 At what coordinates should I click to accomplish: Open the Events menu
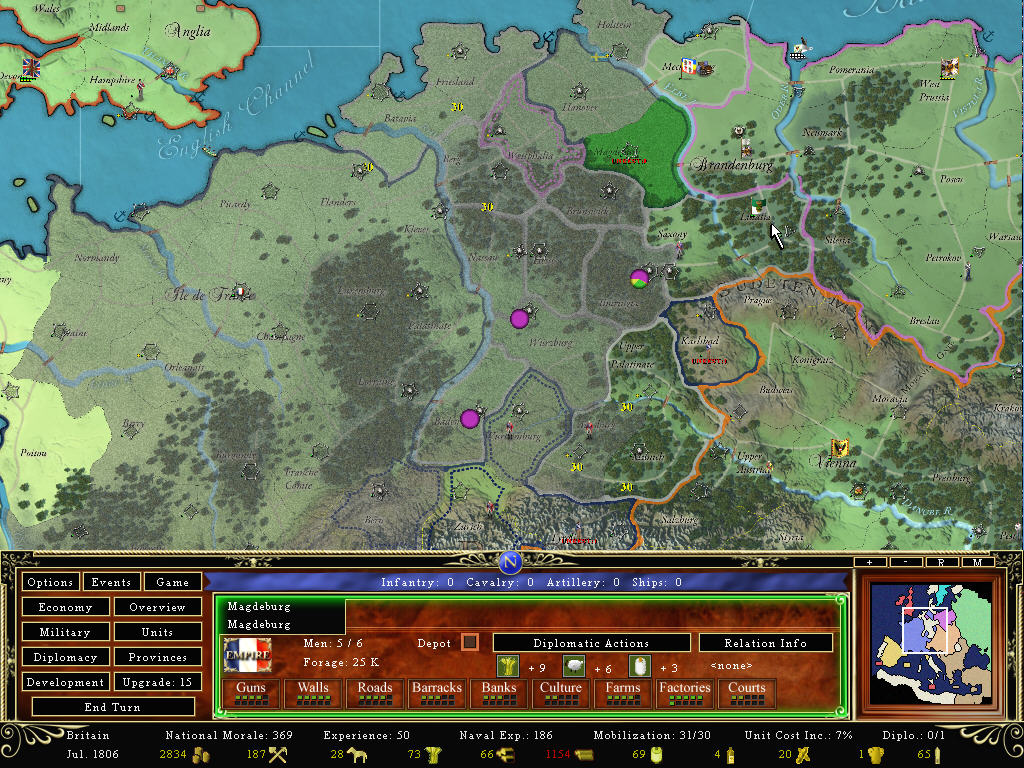click(111, 582)
